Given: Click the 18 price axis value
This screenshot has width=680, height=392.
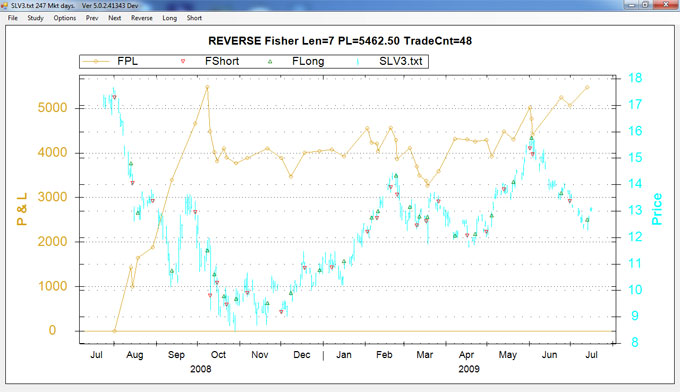Looking at the screenshot, I should click(x=635, y=78).
